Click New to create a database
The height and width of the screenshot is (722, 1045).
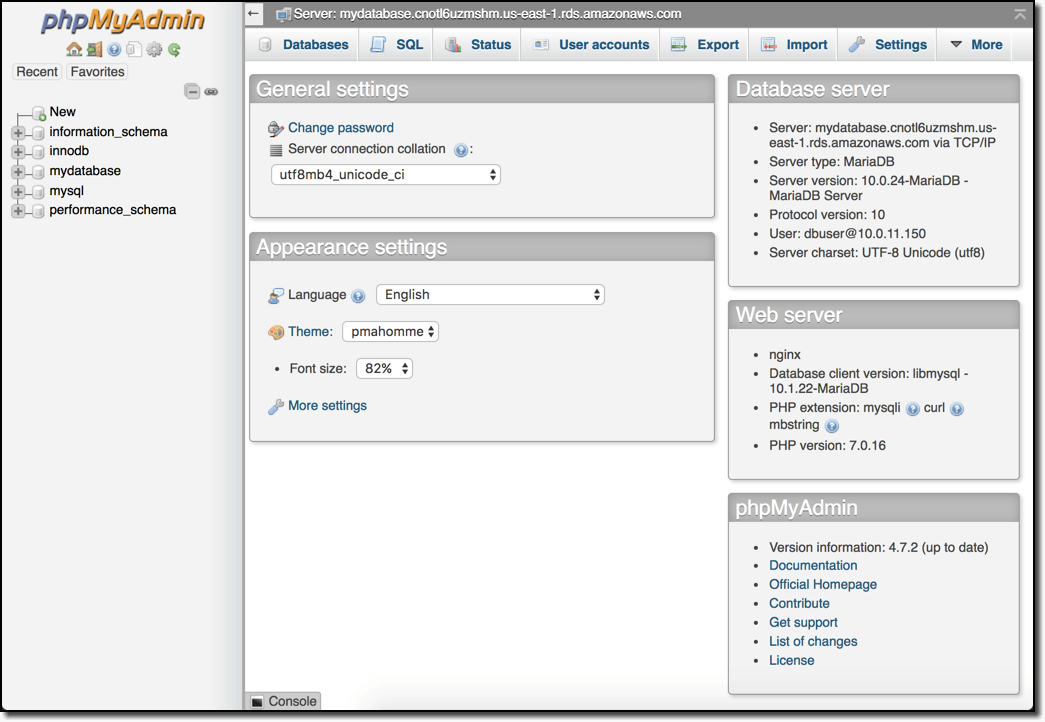pyautogui.click(x=62, y=111)
